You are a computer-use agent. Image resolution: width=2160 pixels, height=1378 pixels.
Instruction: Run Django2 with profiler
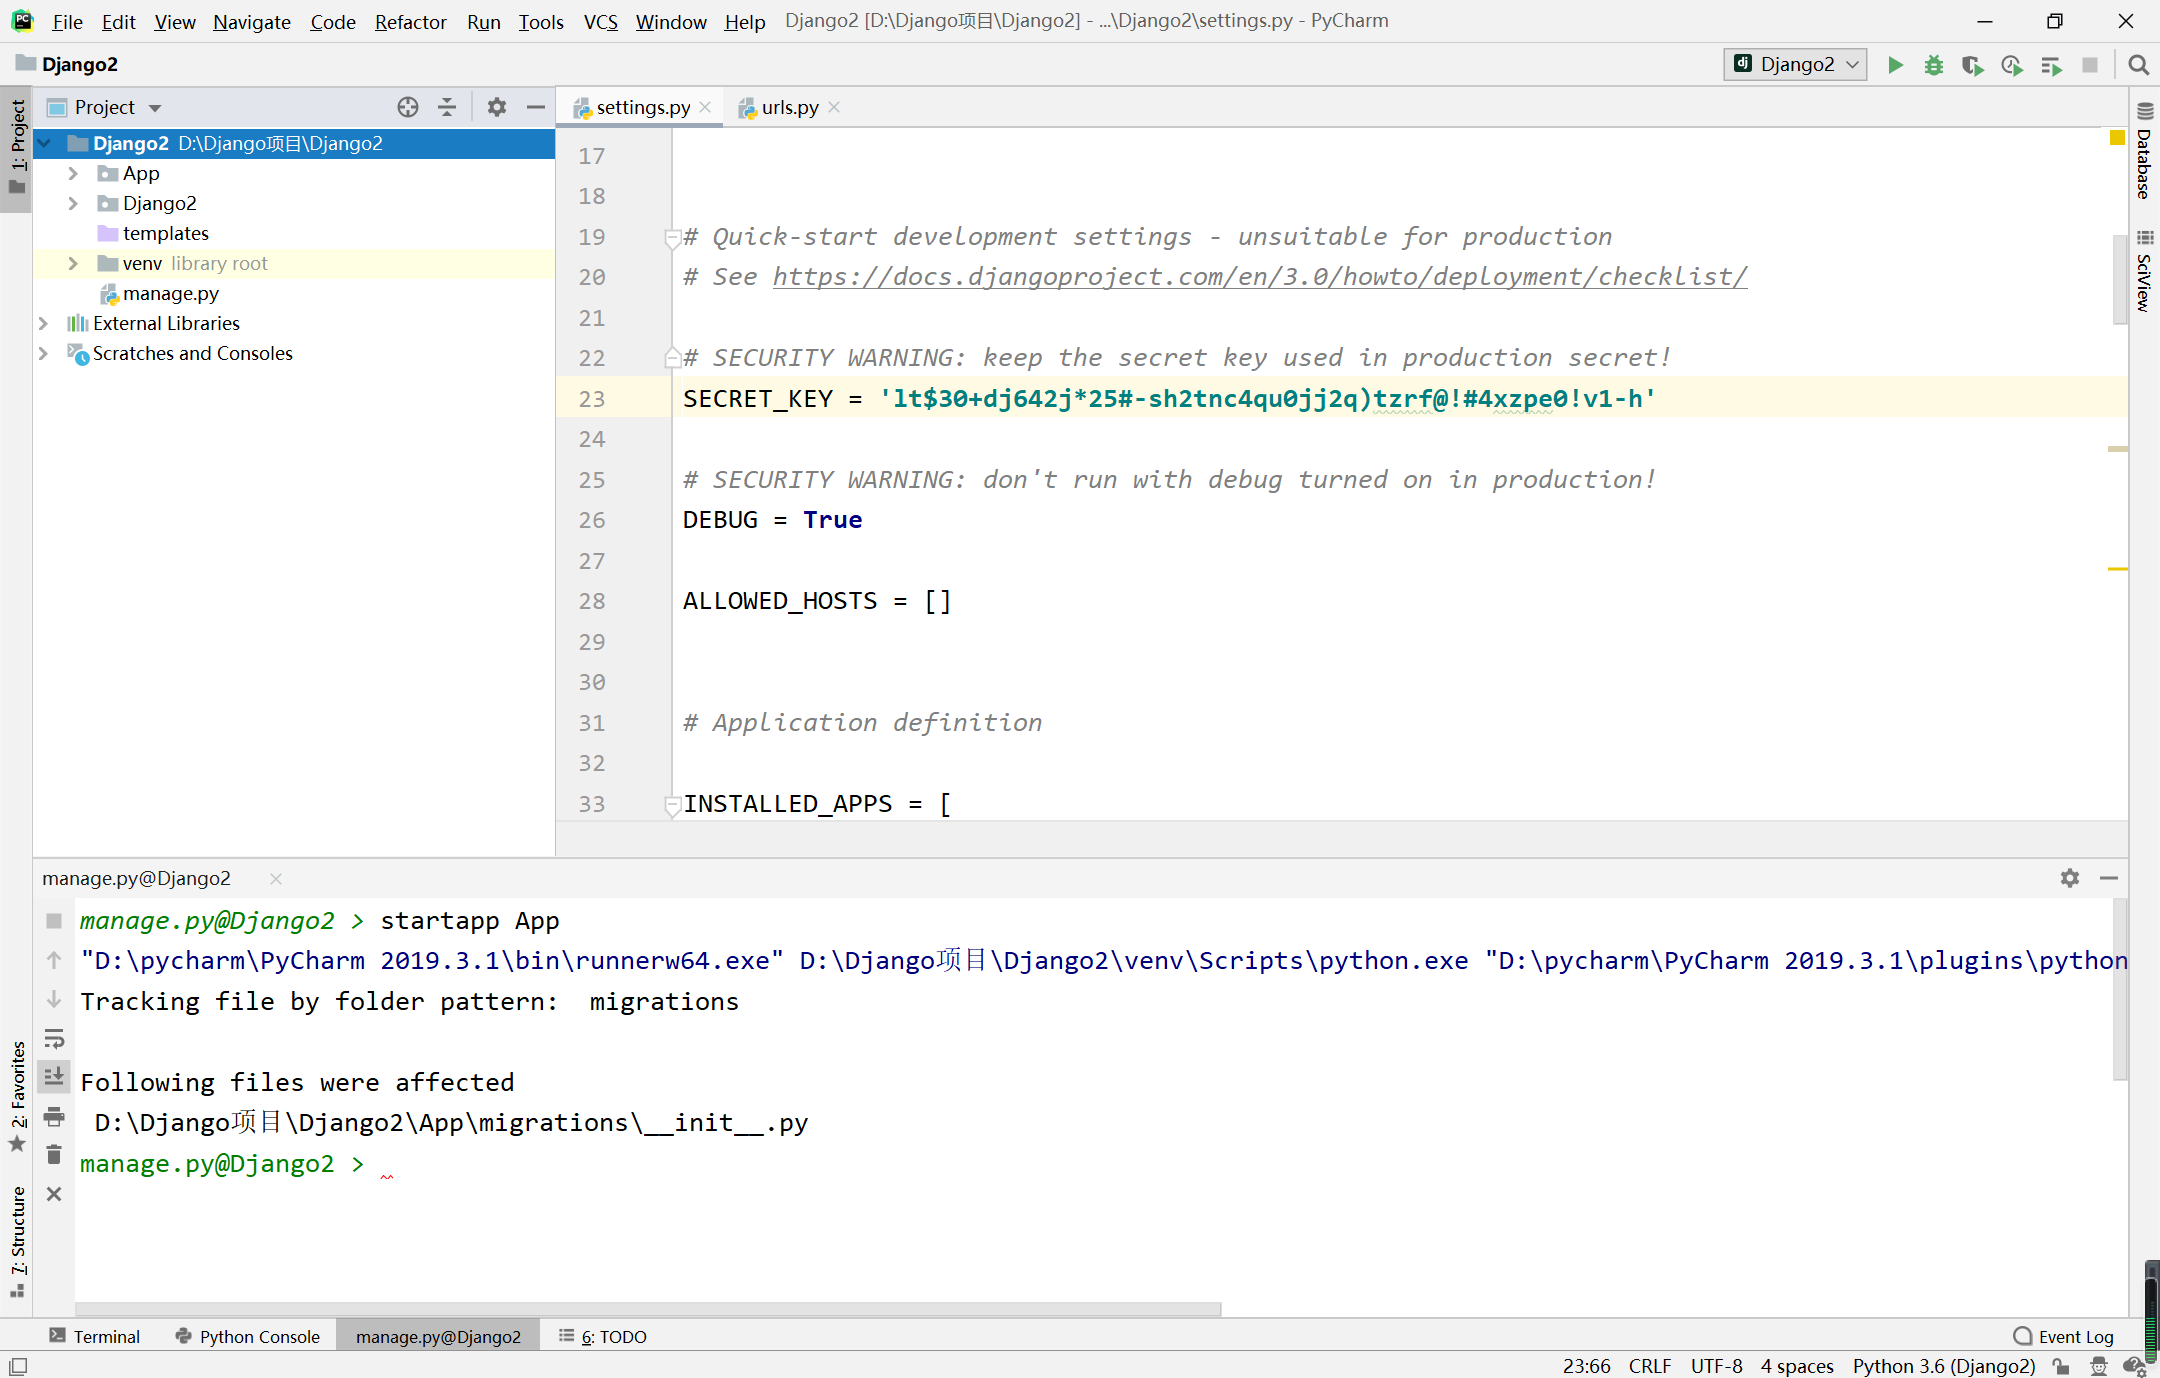pyautogui.click(x=2012, y=65)
